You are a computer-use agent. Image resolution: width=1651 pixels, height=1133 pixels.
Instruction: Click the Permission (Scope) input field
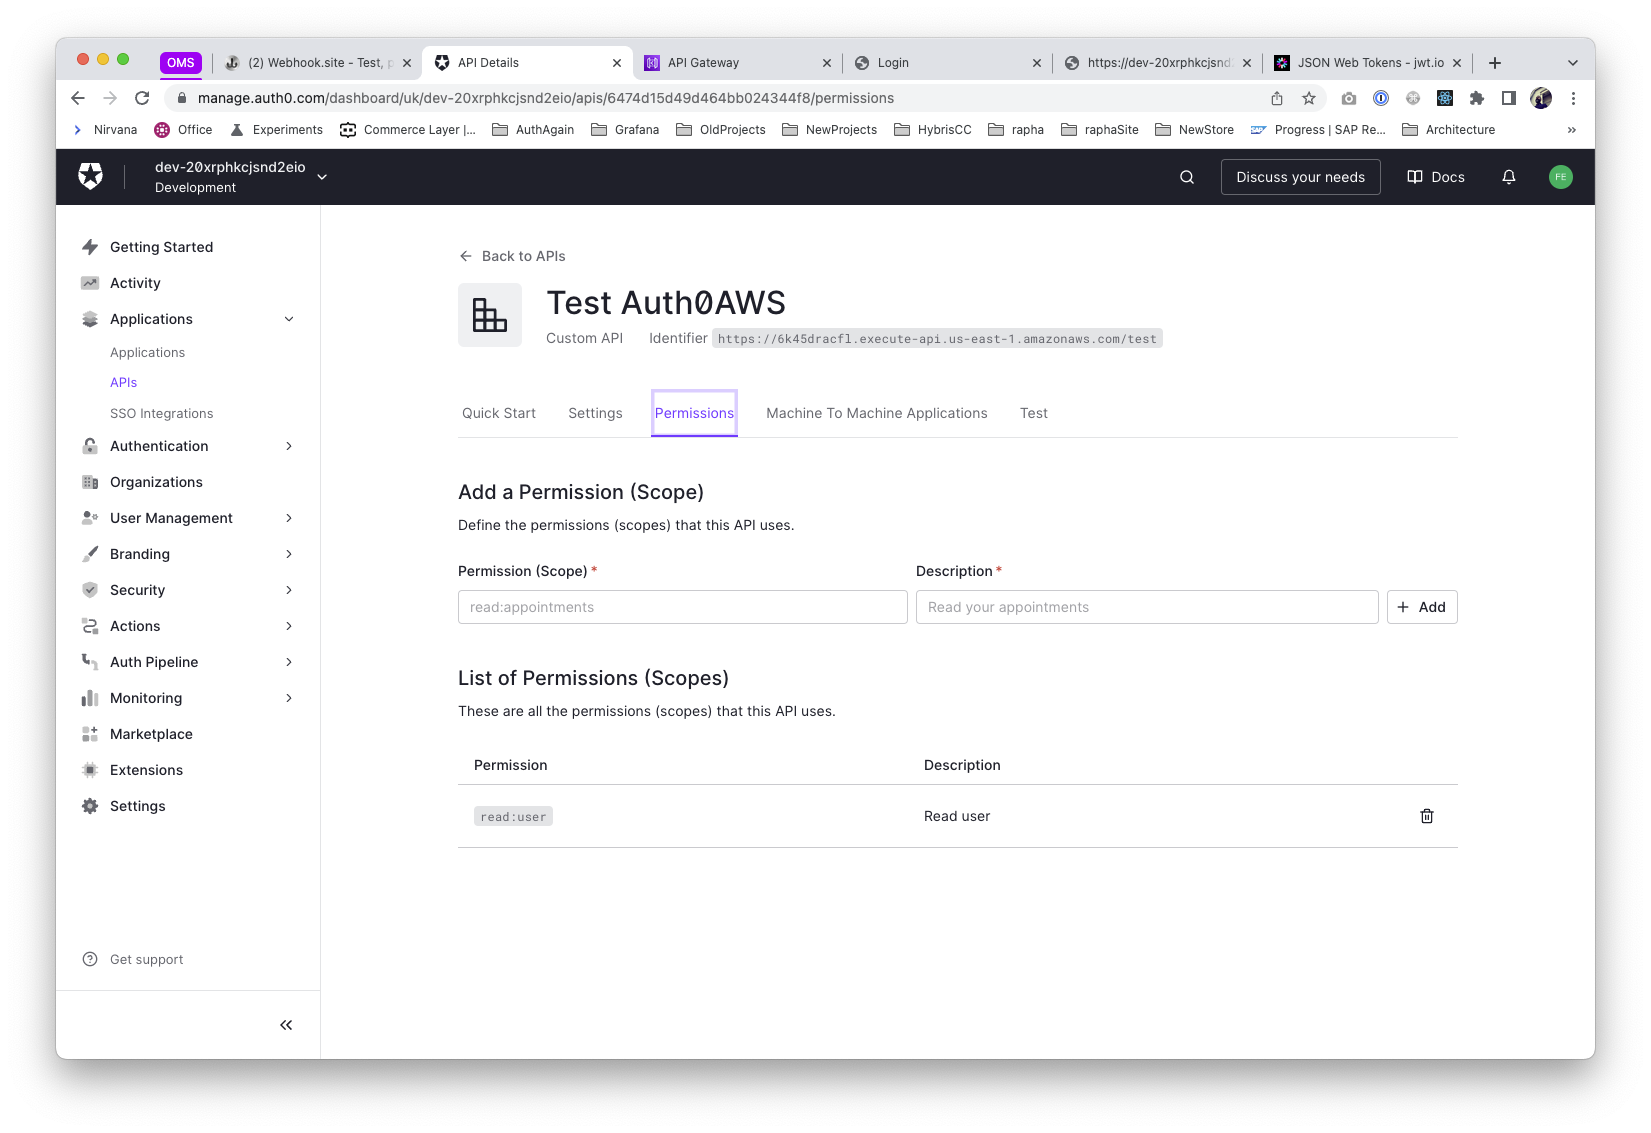(x=682, y=607)
